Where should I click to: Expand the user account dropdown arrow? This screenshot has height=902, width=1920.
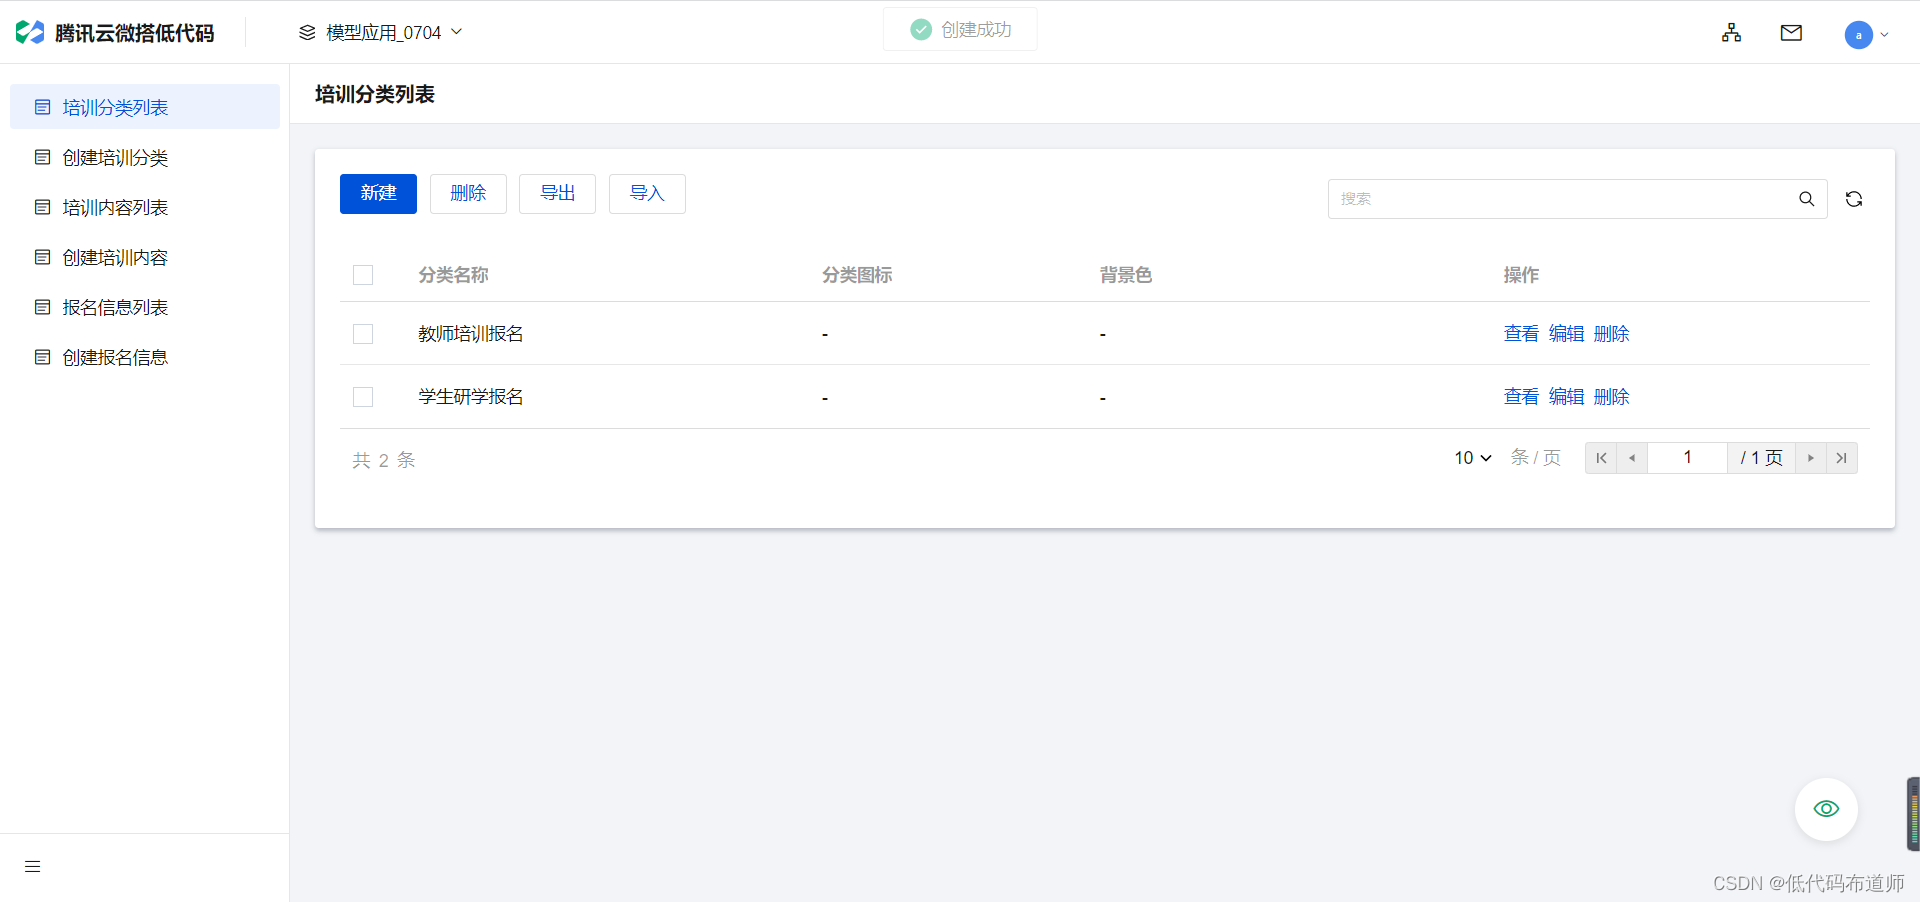click(1884, 35)
